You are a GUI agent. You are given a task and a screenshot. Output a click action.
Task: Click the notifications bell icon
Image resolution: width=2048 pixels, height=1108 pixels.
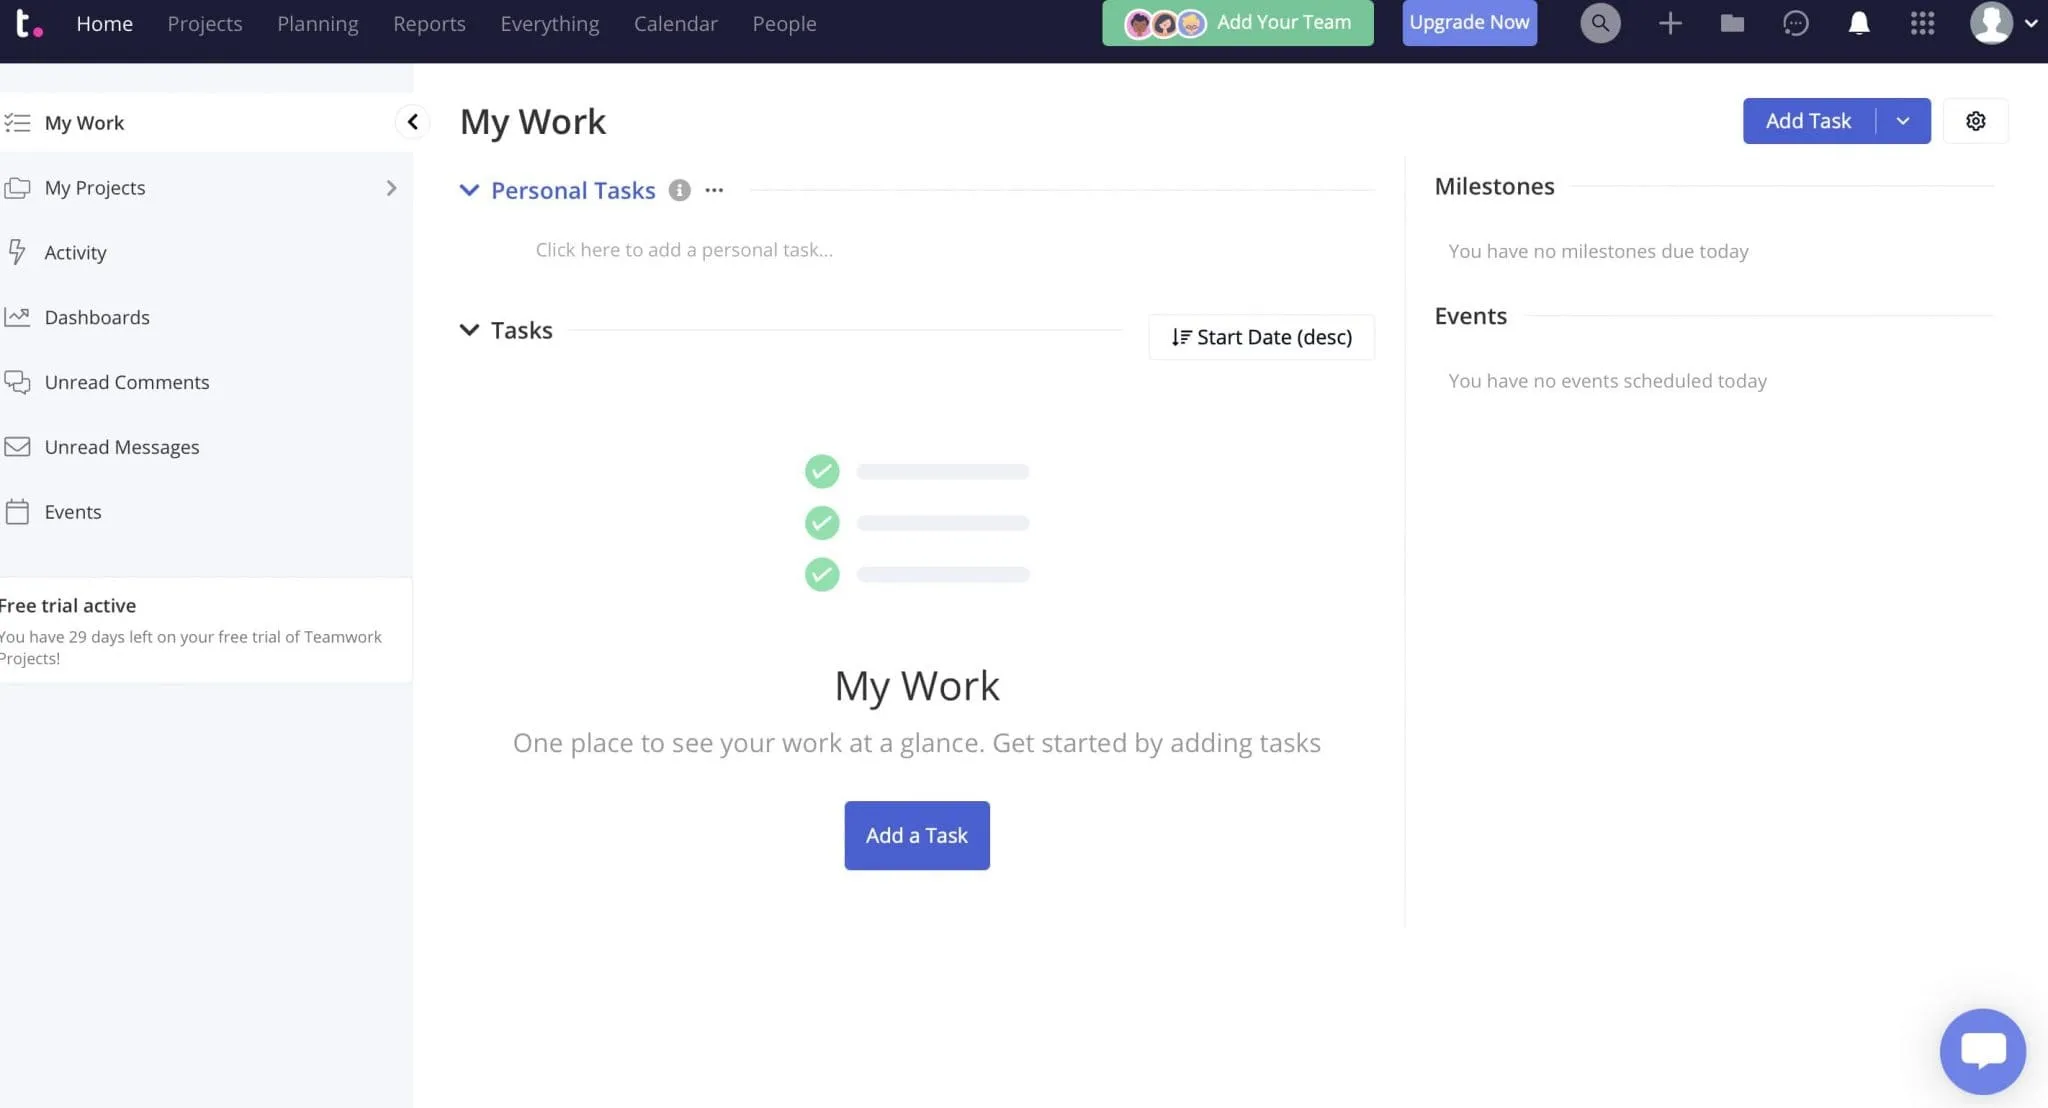click(1858, 23)
